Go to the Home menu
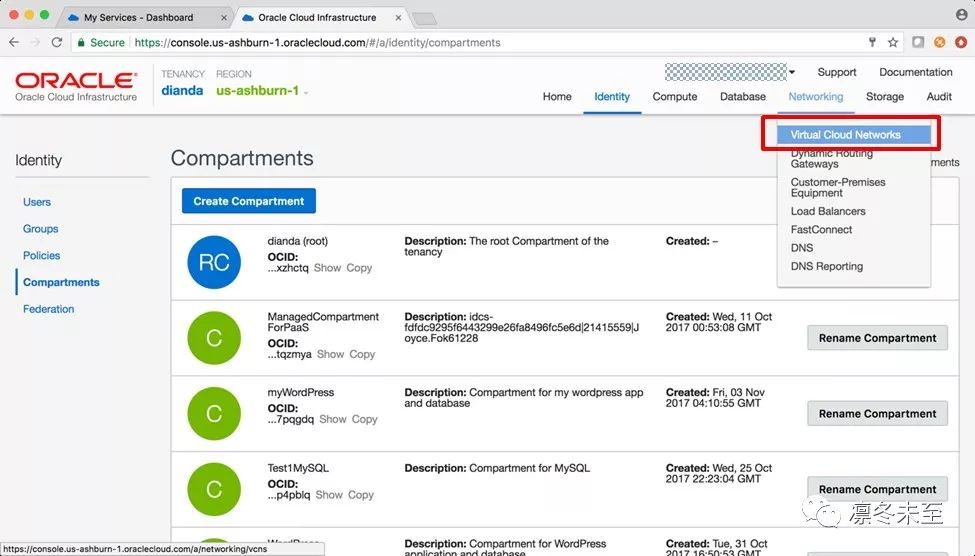The height and width of the screenshot is (556, 975). [x=557, y=96]
